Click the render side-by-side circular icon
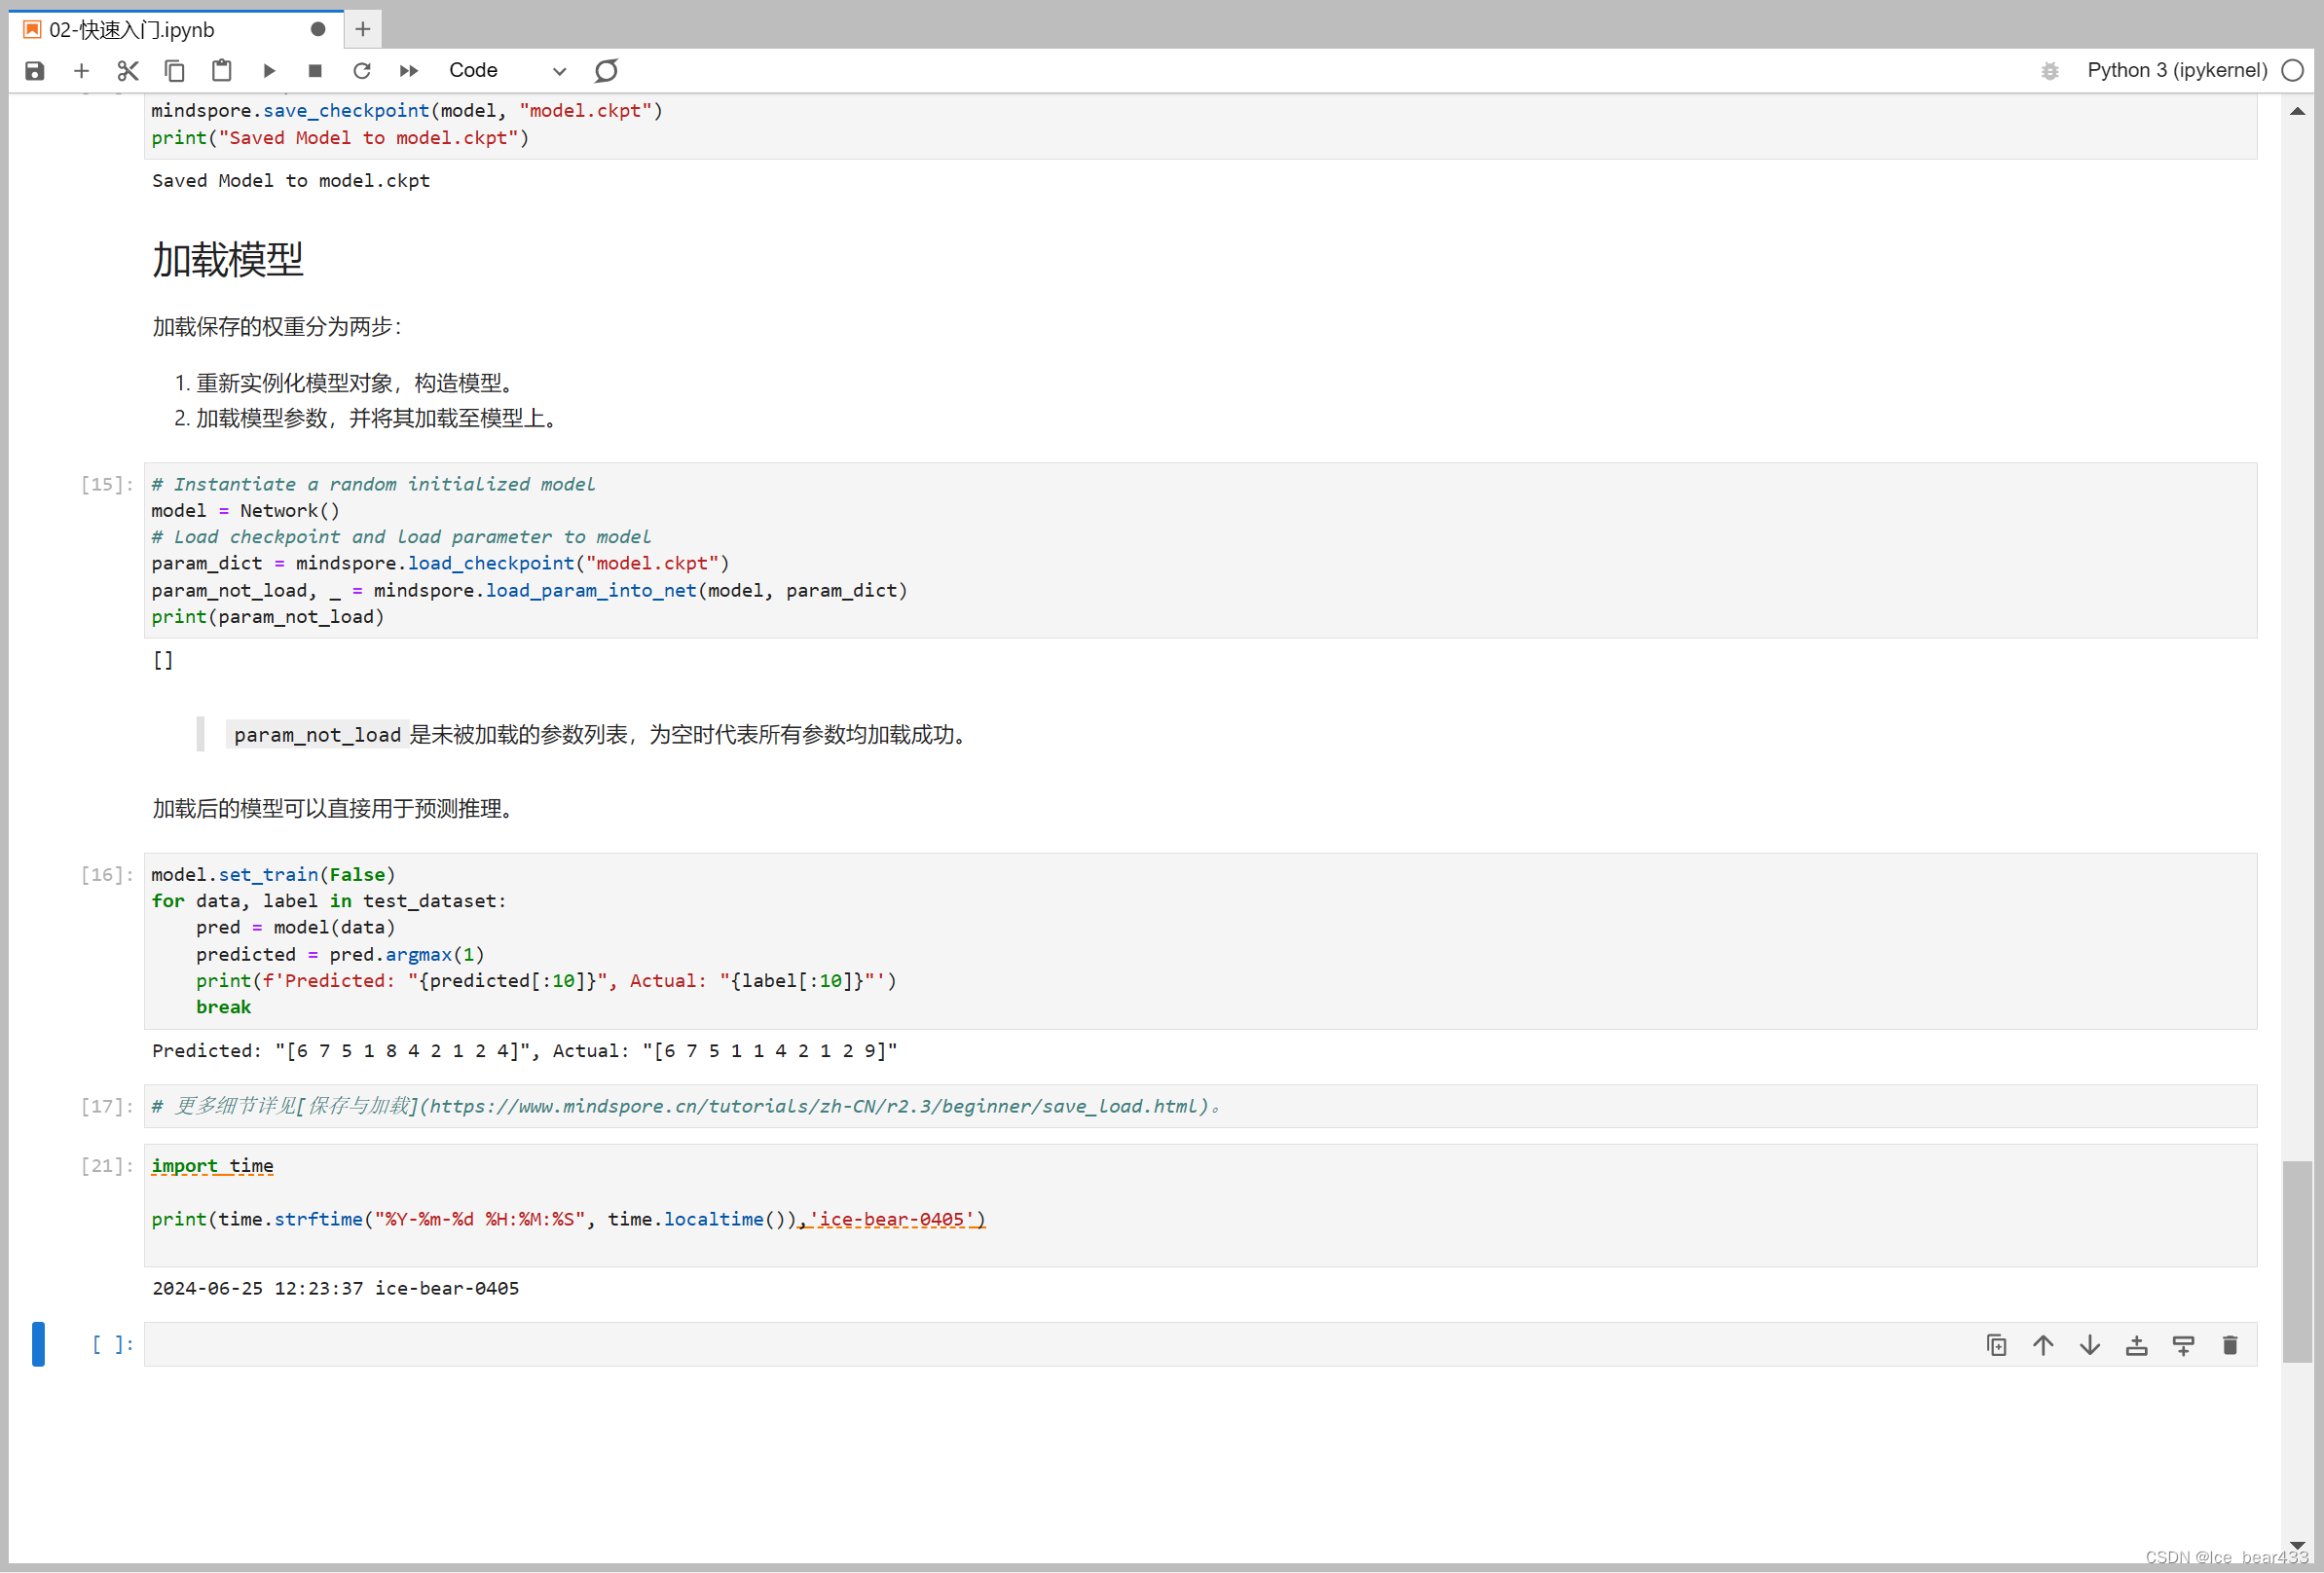This screenshot has width=2324, height=1573. (x=606, y=70)
